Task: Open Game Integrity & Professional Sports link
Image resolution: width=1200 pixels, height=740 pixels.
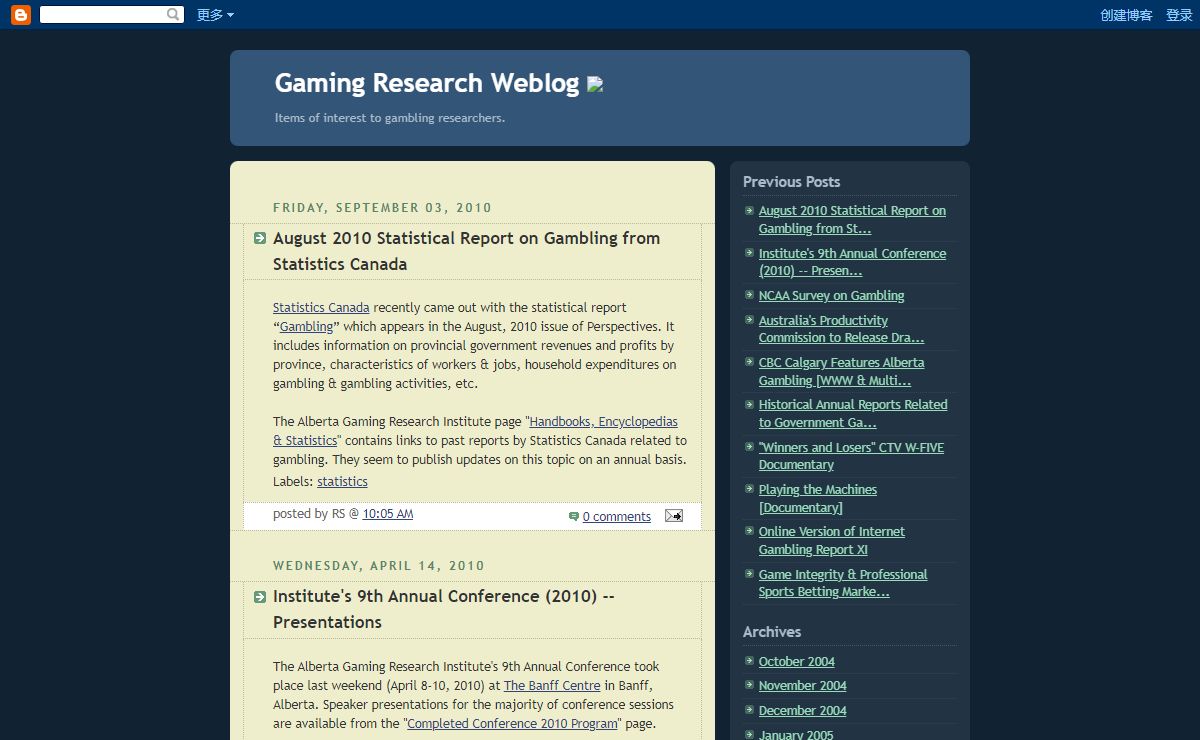Action: pos(843,583)
